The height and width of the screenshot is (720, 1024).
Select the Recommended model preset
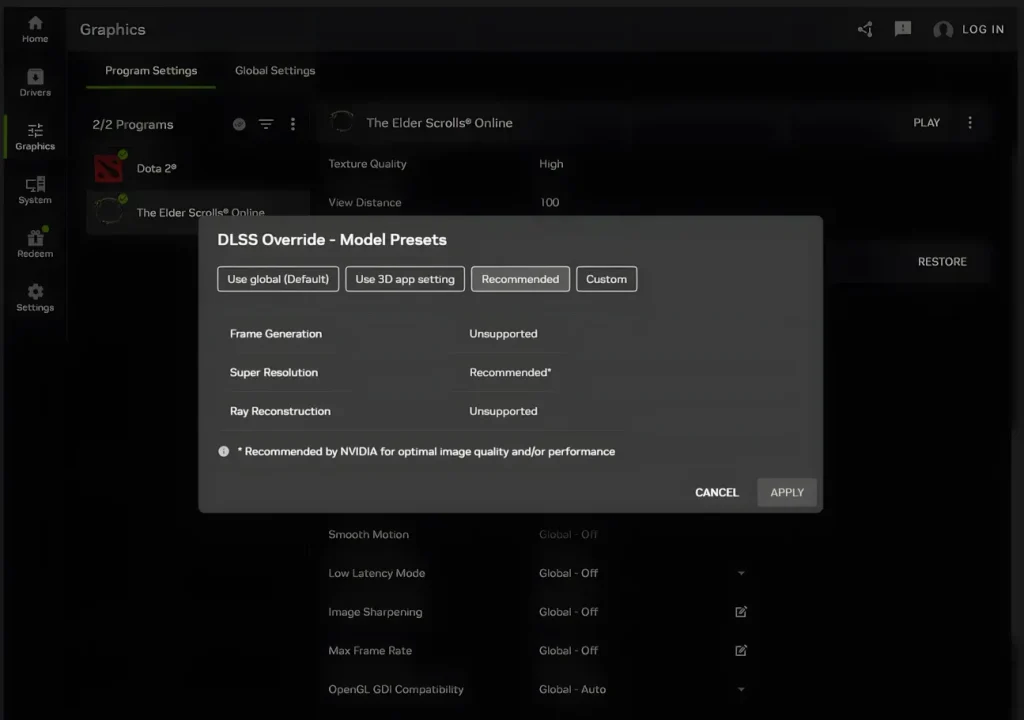click(520, 279)
